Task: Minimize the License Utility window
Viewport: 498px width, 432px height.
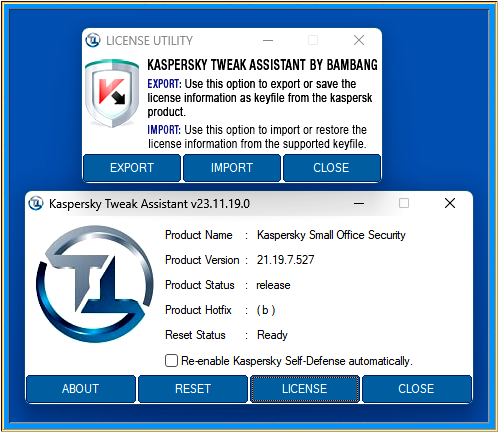Action: tap(268, 40)
